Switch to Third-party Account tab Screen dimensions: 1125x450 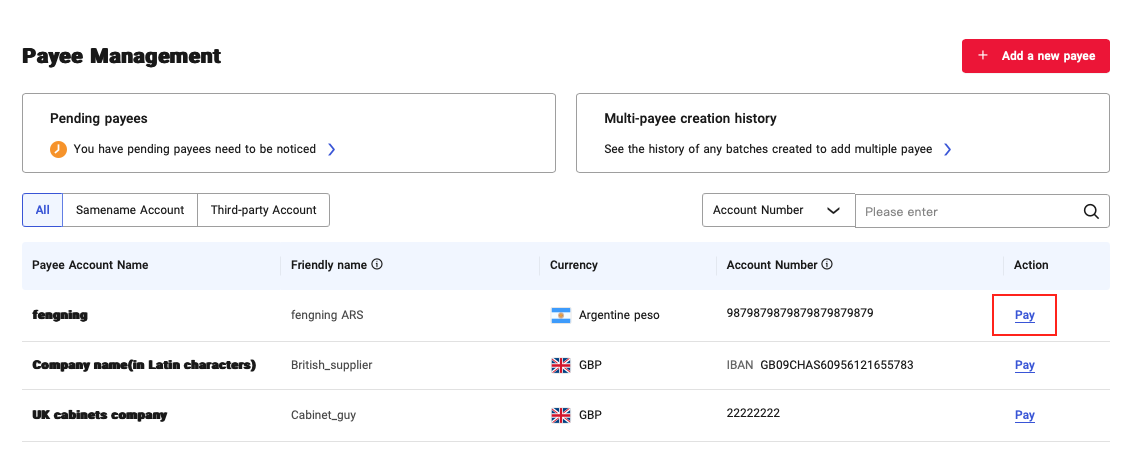coord(263,210)
